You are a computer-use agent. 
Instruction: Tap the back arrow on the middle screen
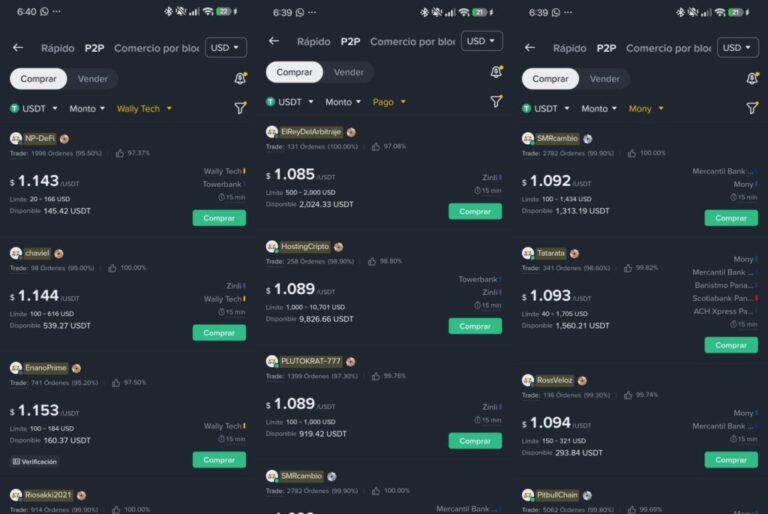(x=274, y=41)
